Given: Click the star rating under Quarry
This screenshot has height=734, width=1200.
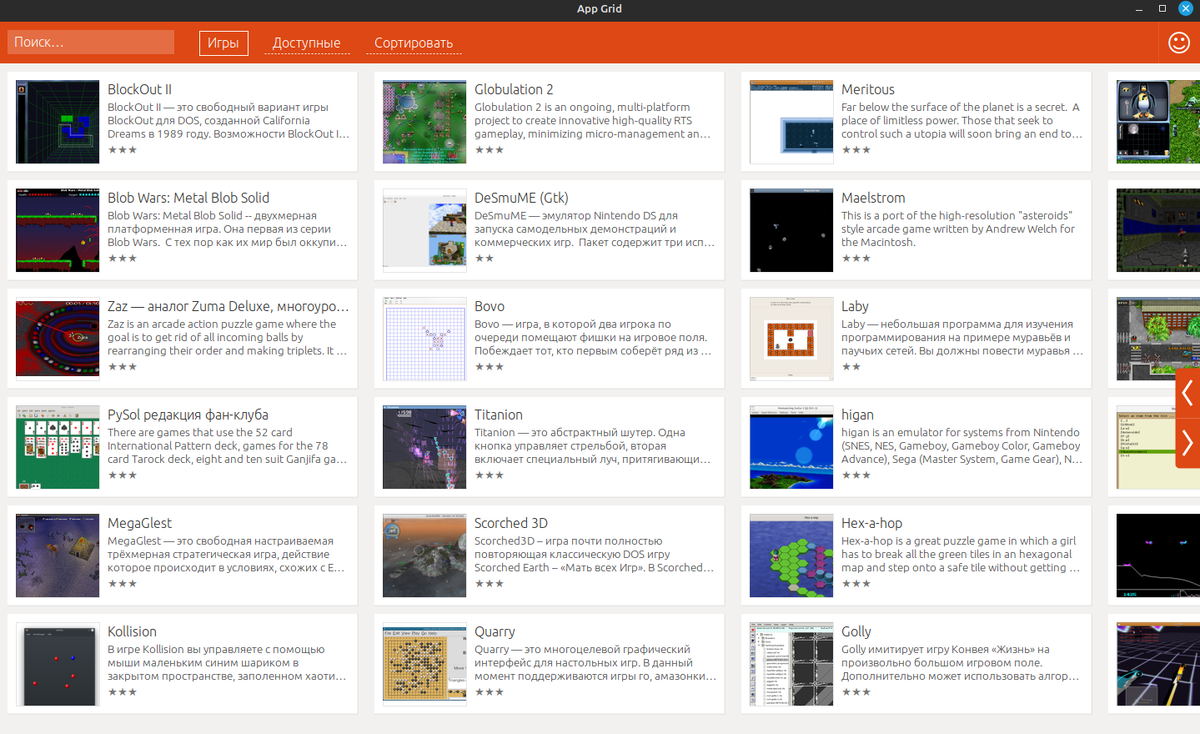Looking at the screenshot, I should [489, 692].
